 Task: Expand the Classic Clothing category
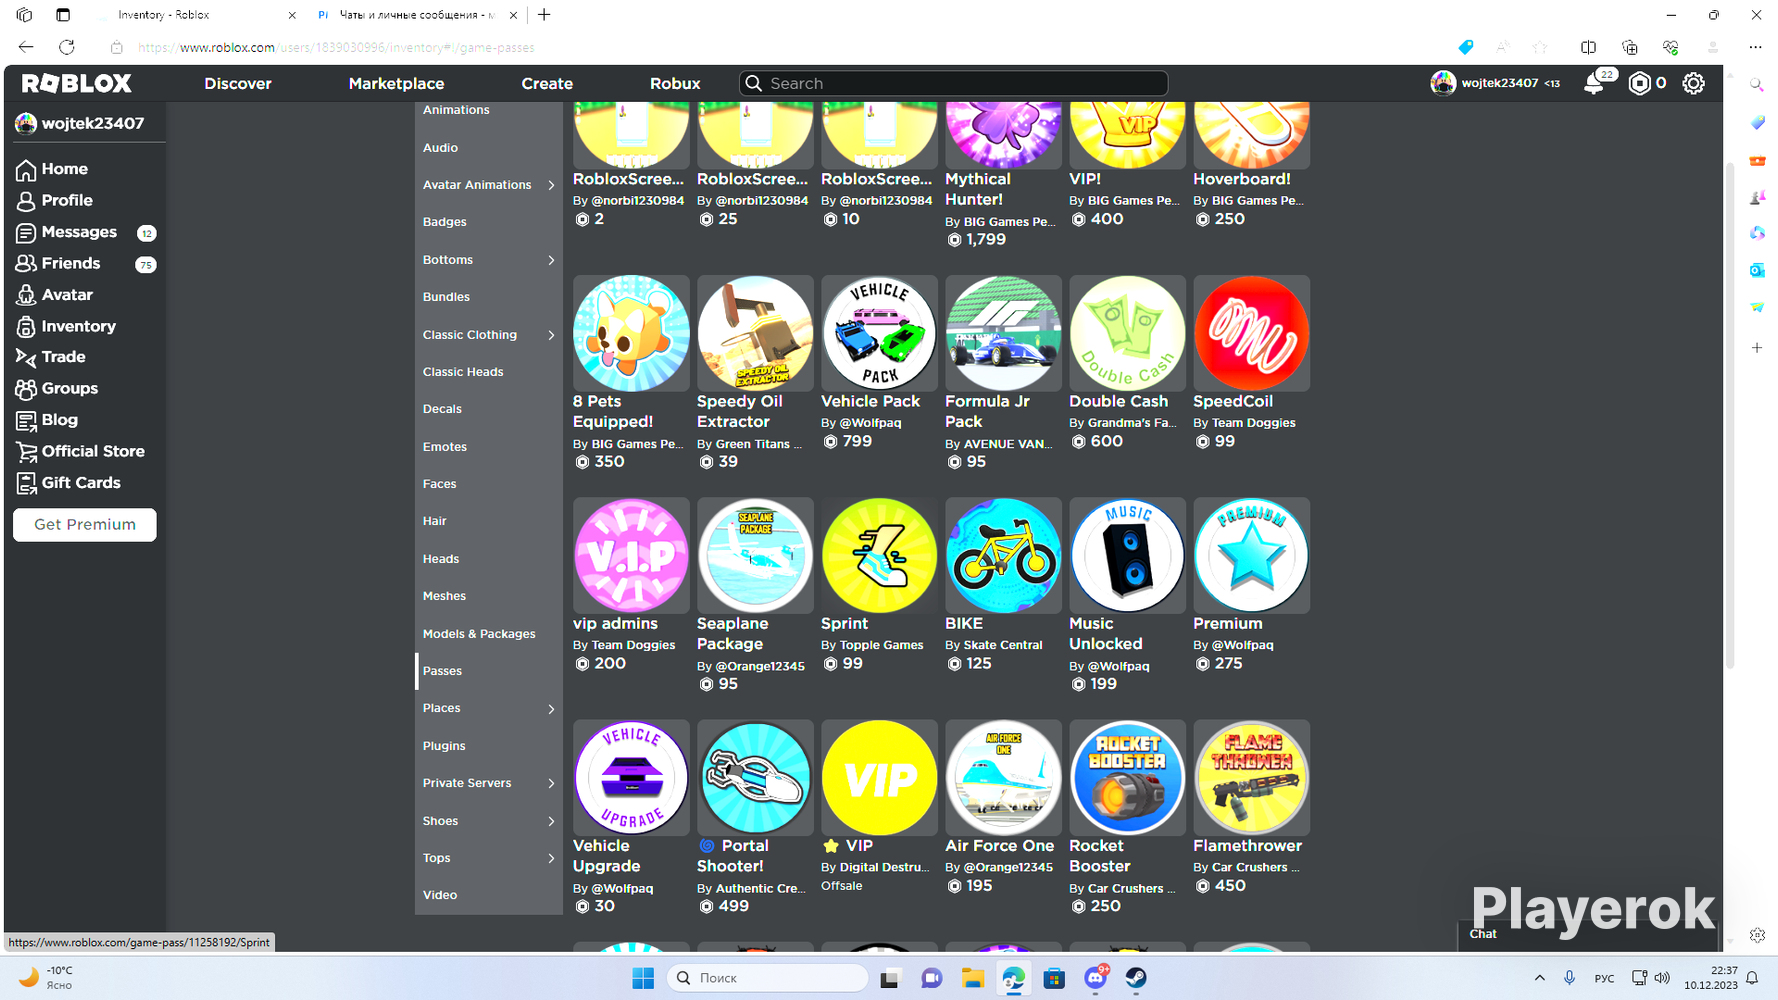pyautogui.click(x=551, y=335)
